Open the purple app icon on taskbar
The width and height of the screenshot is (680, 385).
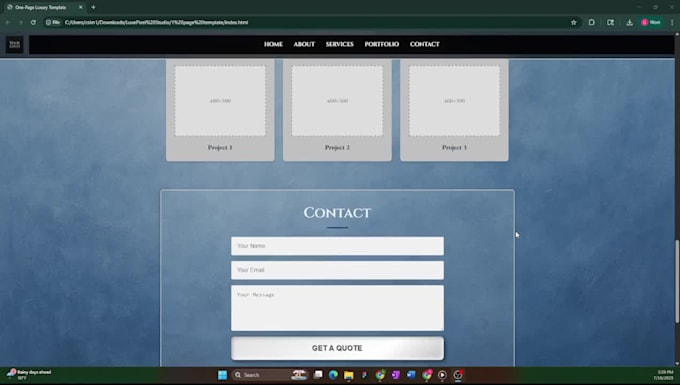396,375
